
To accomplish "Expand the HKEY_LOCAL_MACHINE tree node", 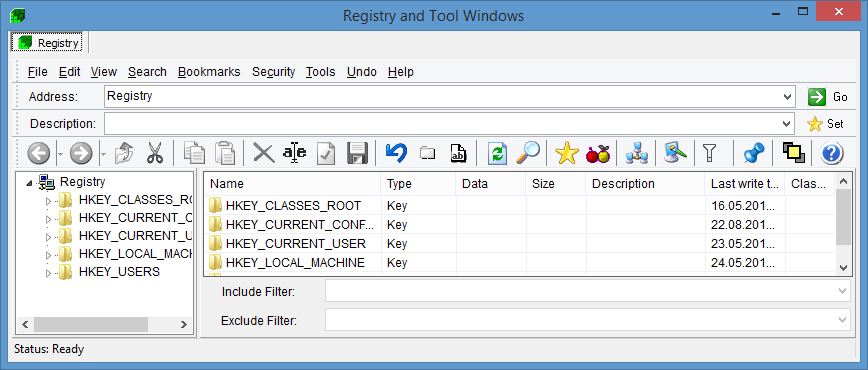I will pos(48,255).
